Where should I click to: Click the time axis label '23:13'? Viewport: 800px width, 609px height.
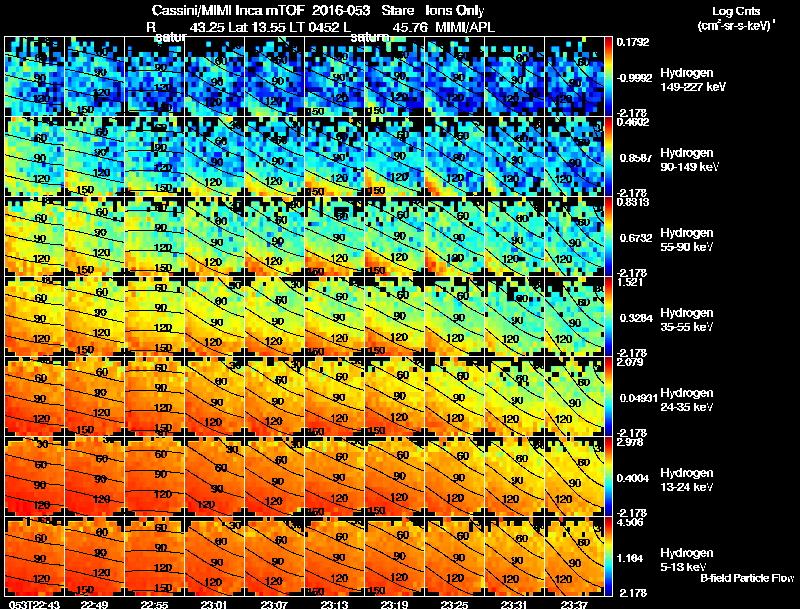click(334, 604)
